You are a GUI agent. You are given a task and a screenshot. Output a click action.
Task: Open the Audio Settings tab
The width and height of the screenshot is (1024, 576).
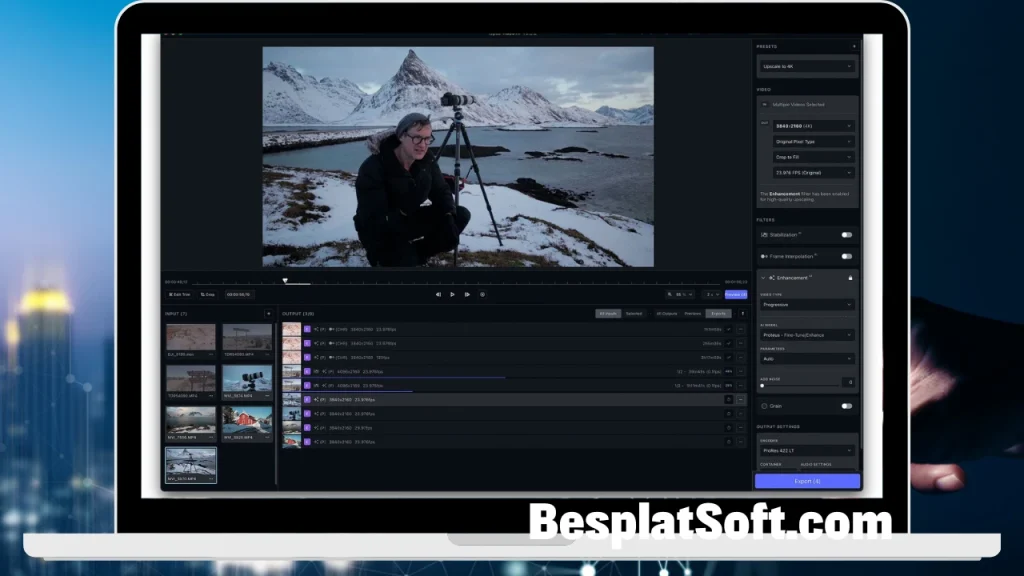[x=815, y=464]
